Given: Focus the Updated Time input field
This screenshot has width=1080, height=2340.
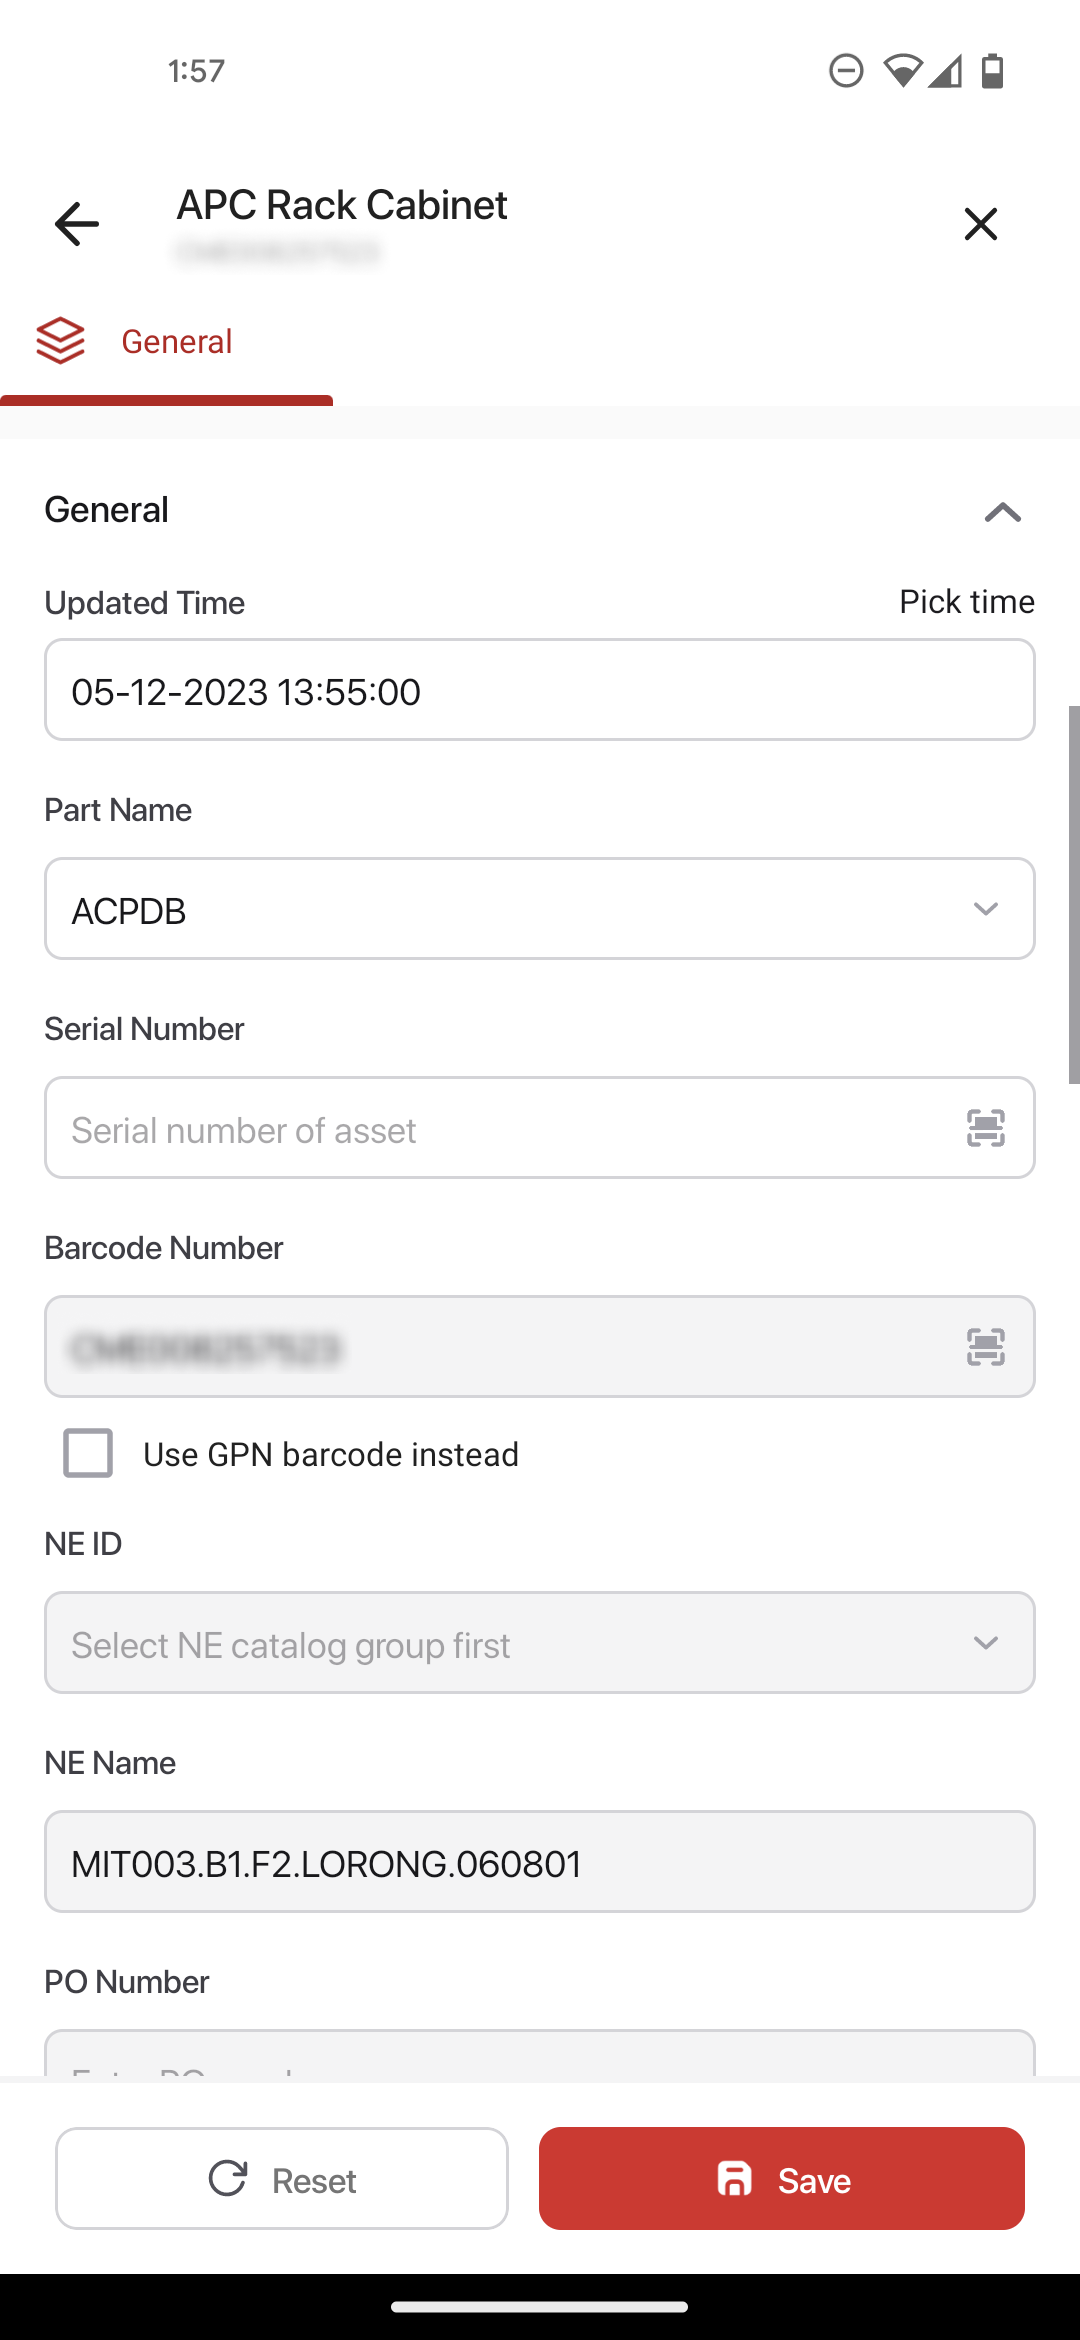Looking at the screenshot, I should tap(540, 690).
